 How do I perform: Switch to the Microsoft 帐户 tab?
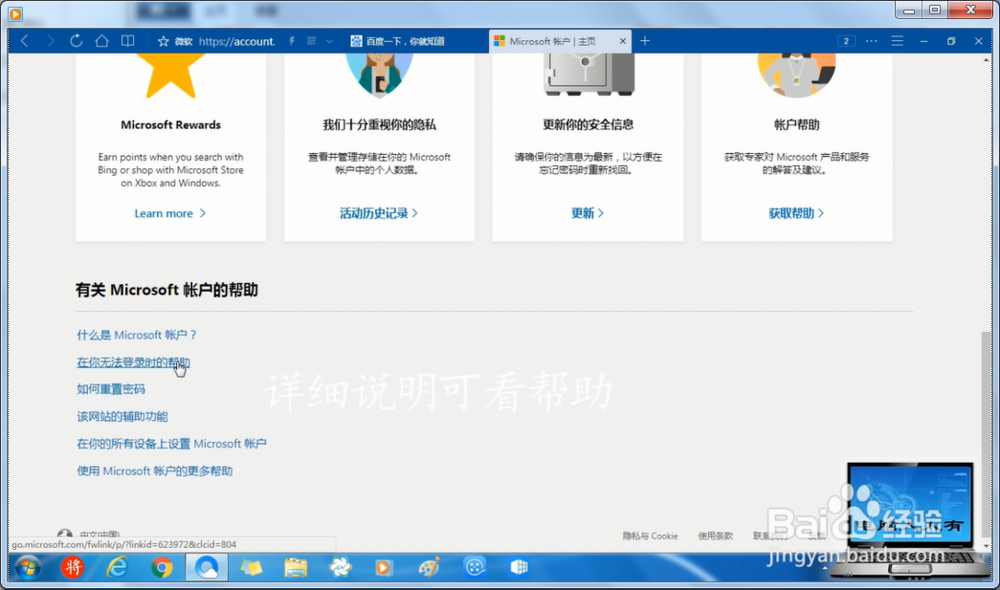click(555, 41)
